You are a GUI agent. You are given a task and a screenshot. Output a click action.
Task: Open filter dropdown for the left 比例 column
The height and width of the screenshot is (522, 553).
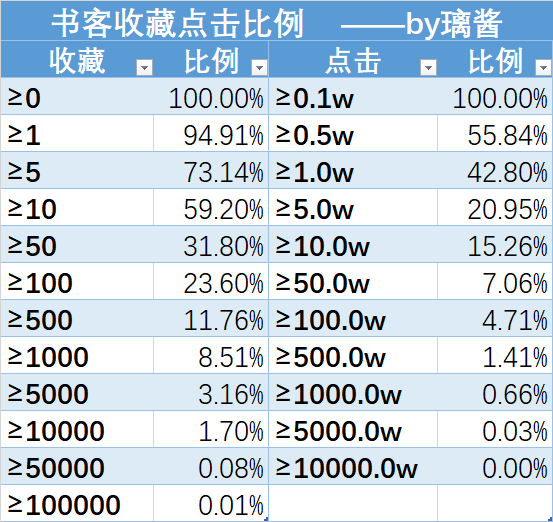tap(259, 67)
